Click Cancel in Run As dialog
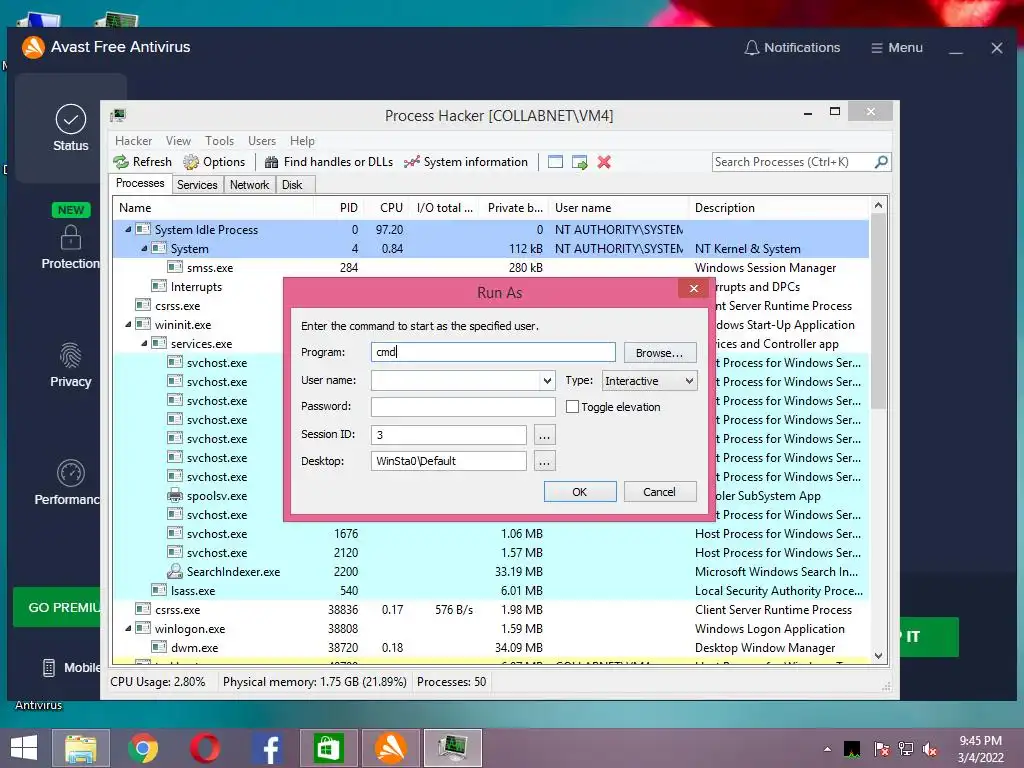This screenshot has width=1024, height=768. pos(660,492)
